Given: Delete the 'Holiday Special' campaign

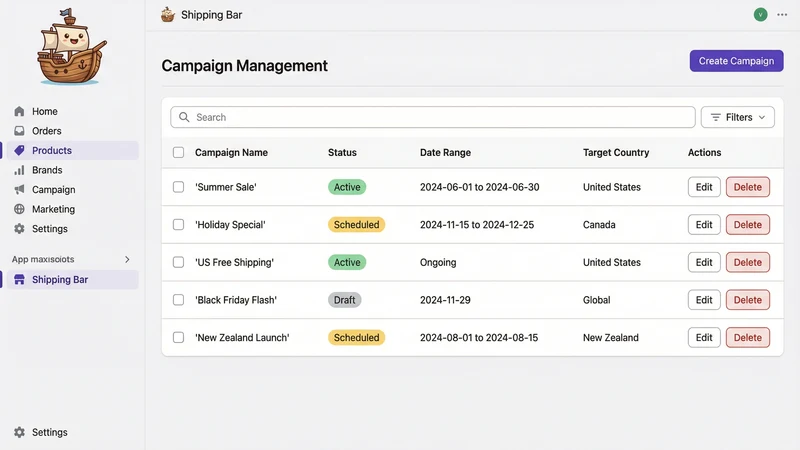Looking at the screenshot, I should (747, 224).
